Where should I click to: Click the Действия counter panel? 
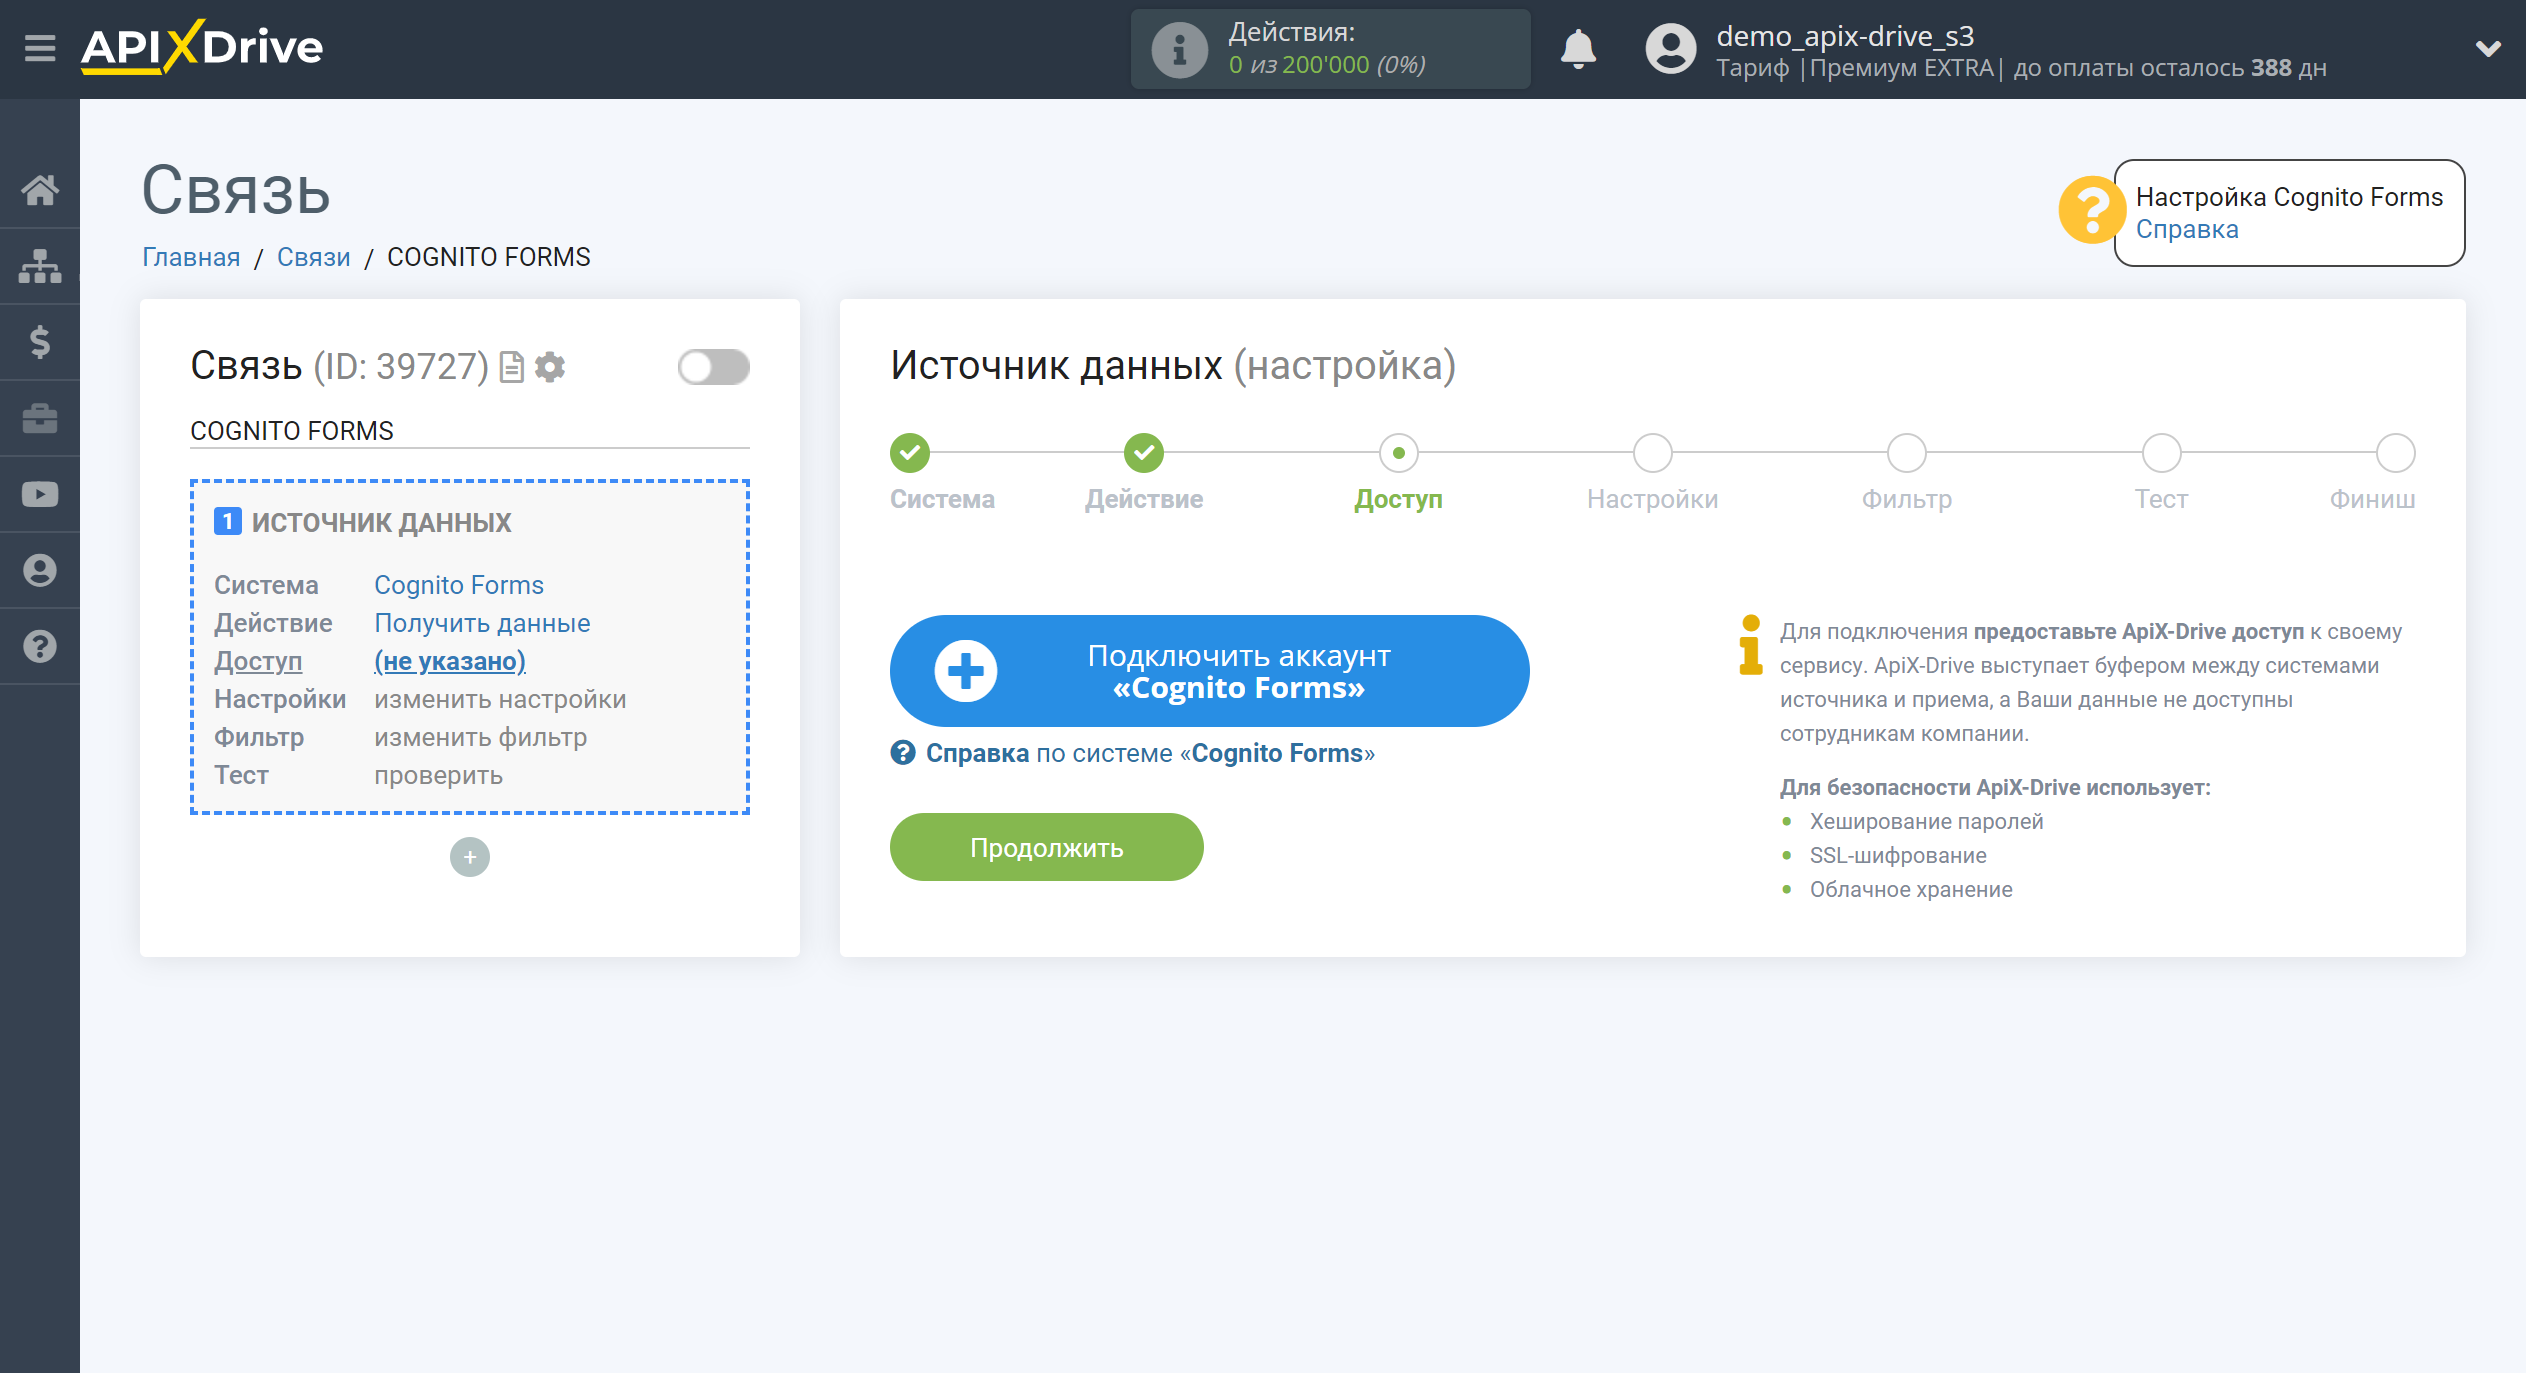[x=1330, y=49]
